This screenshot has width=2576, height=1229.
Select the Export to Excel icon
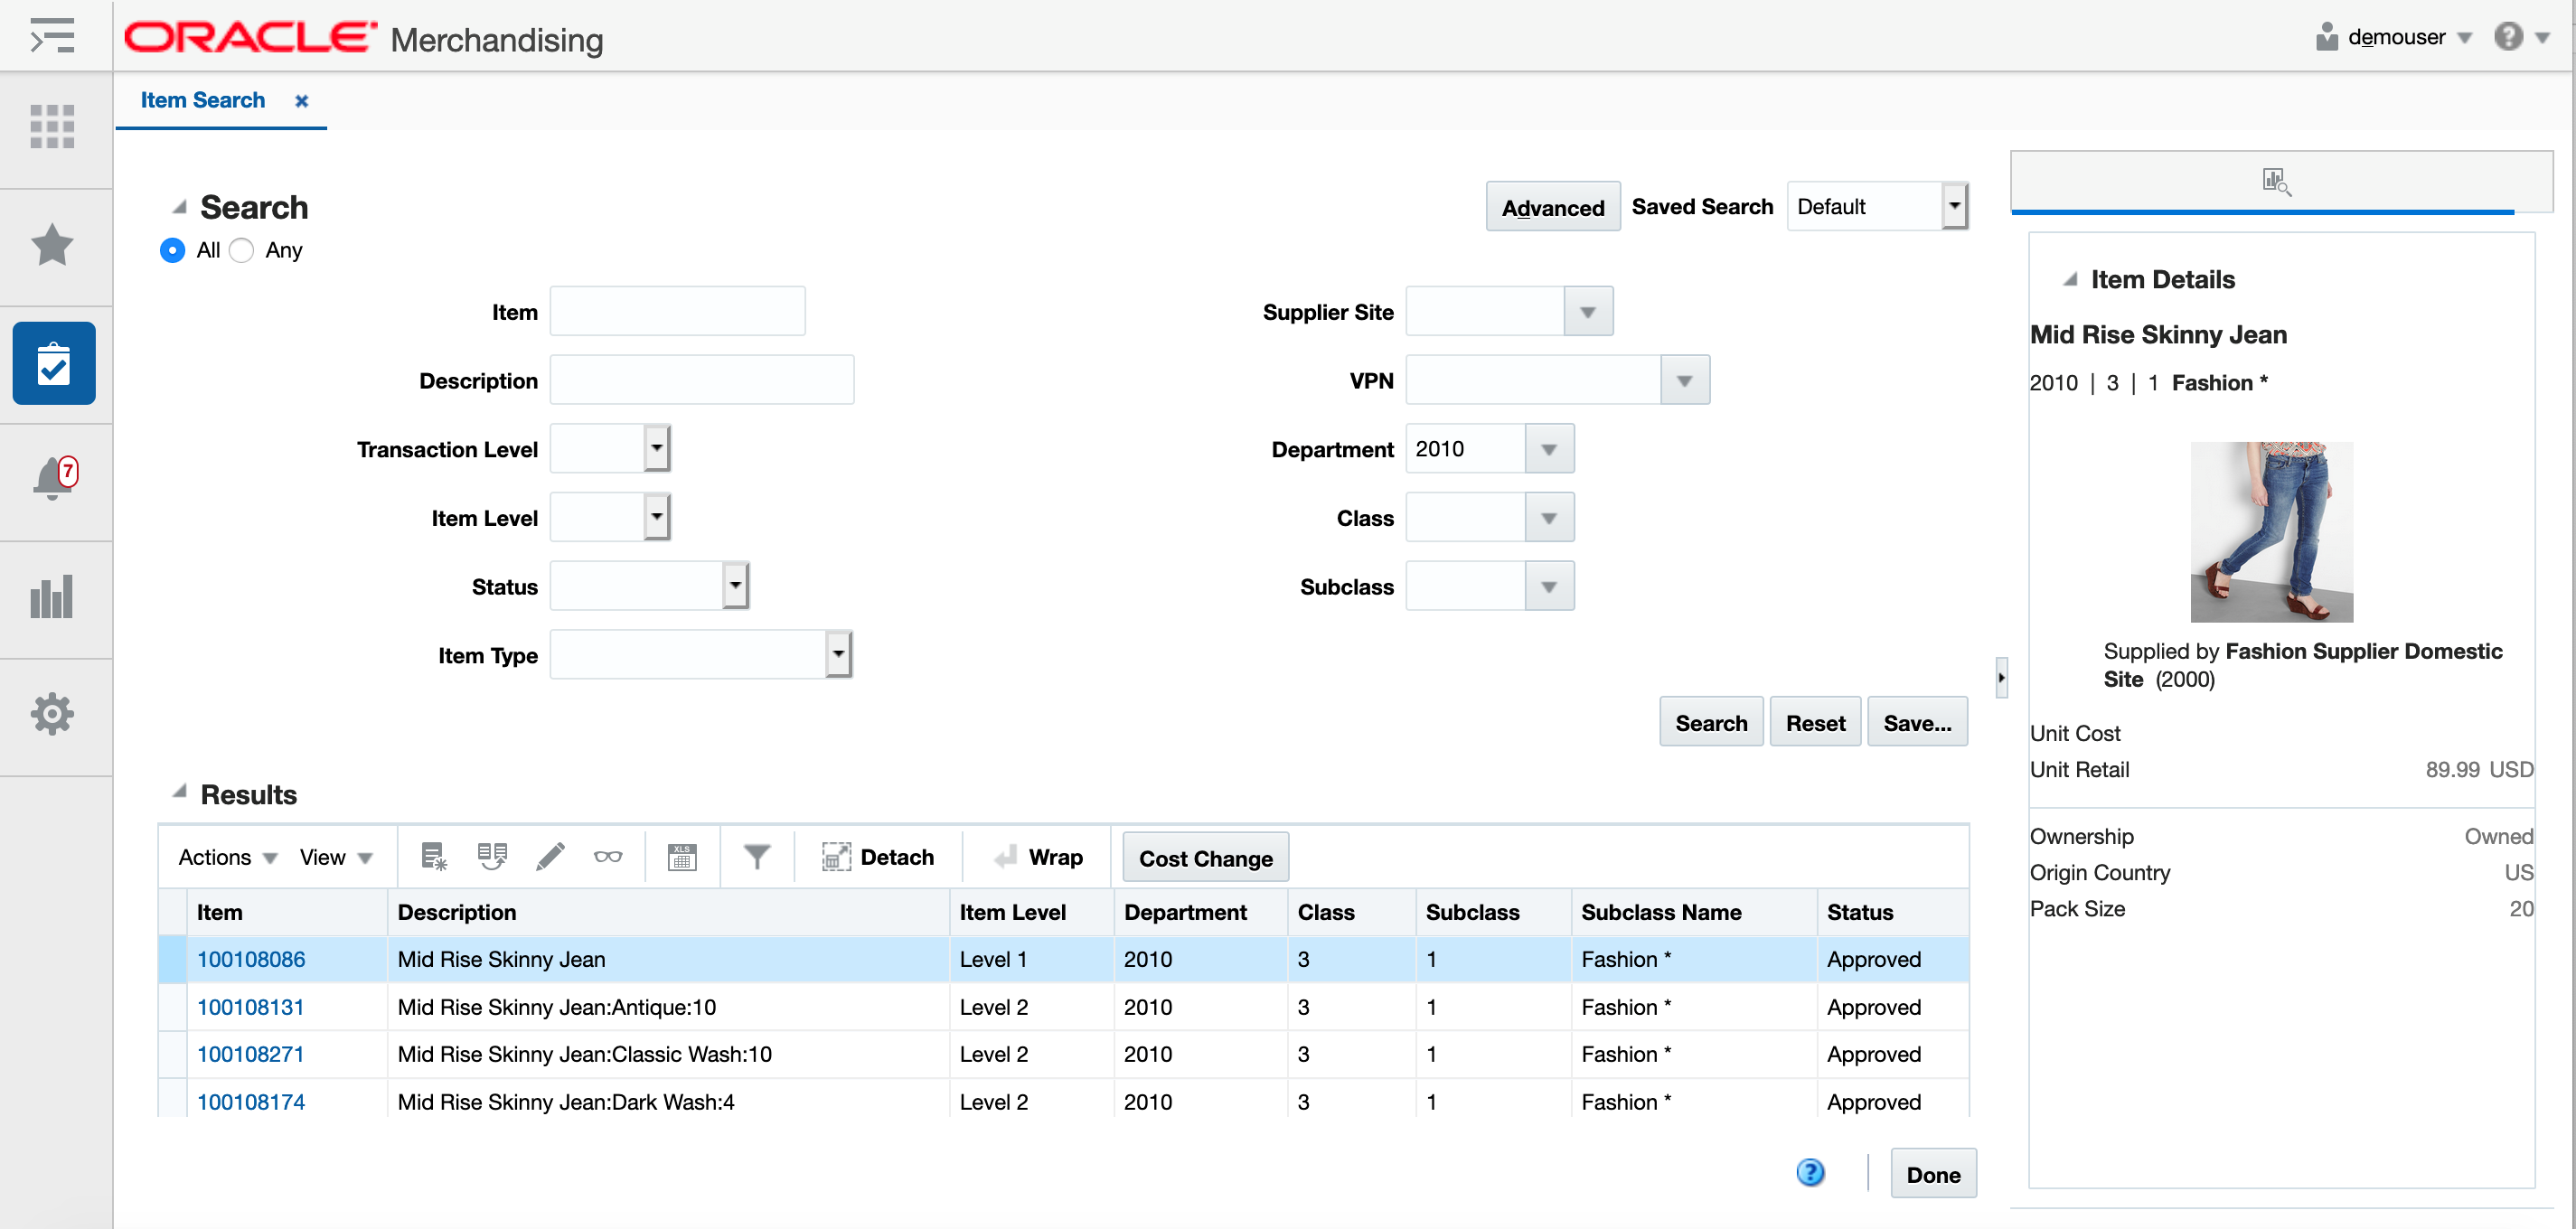pos(683,856)
